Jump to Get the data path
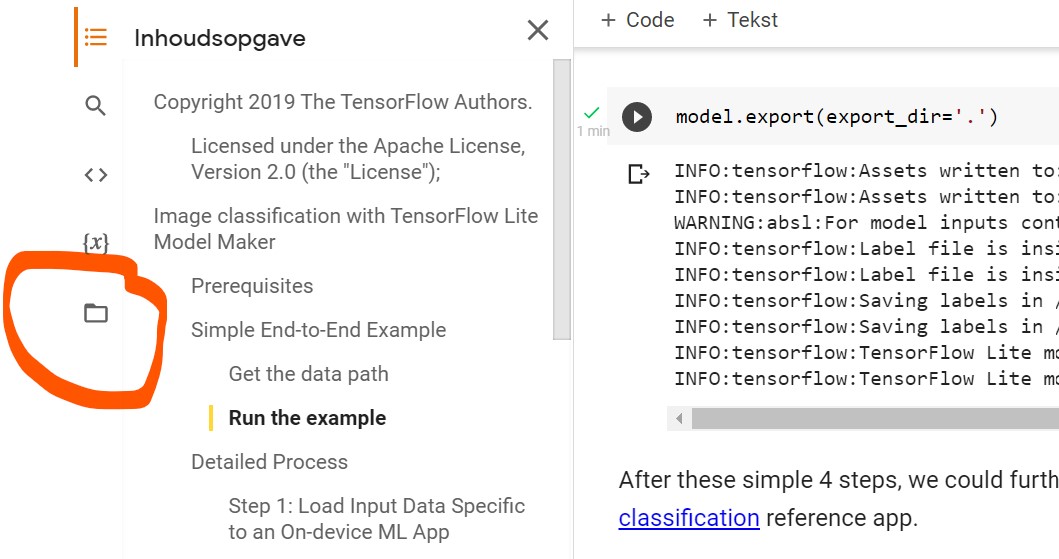The image size is (1059, 559). point(308,374)
